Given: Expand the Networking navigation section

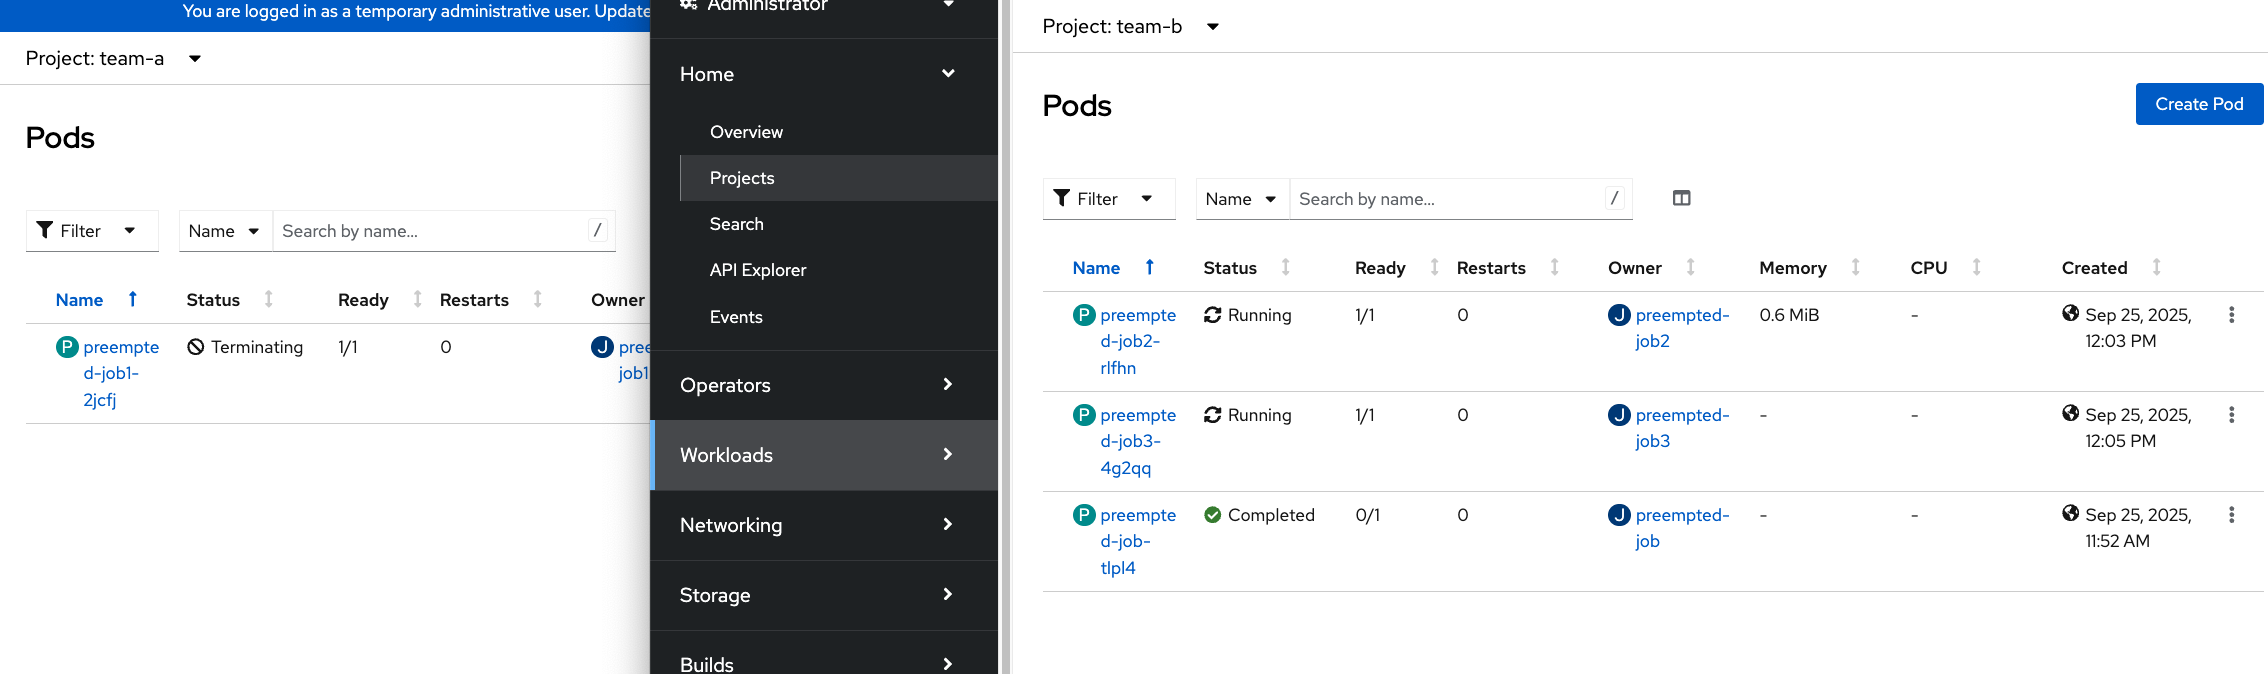Looking at the screenshot, I should tap(816, 525).
